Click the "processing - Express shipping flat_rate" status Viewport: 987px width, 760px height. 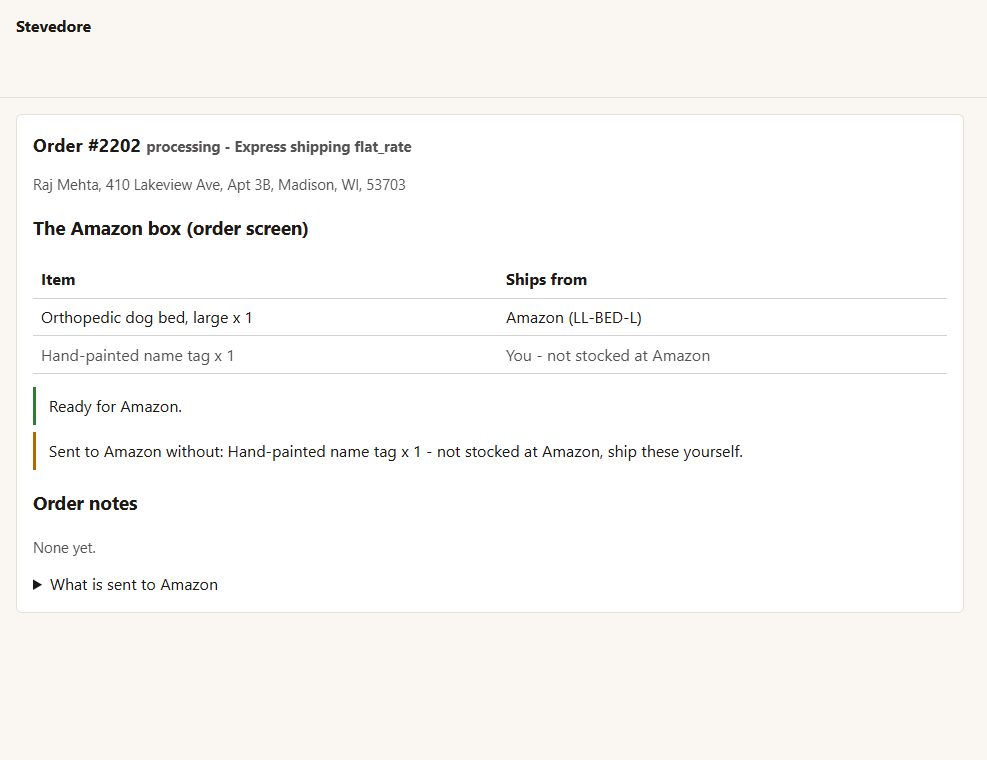pyautogui.click(x=279, y=147)
